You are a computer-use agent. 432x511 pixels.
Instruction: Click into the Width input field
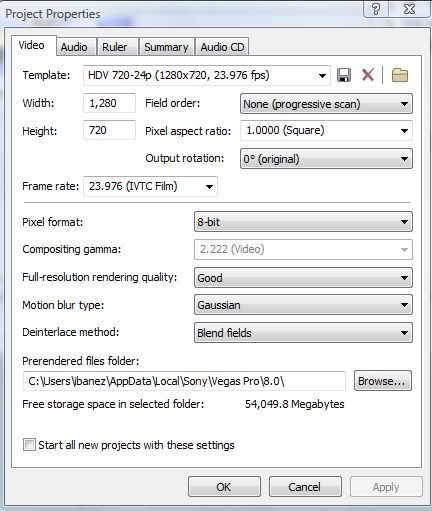point(109,103)
